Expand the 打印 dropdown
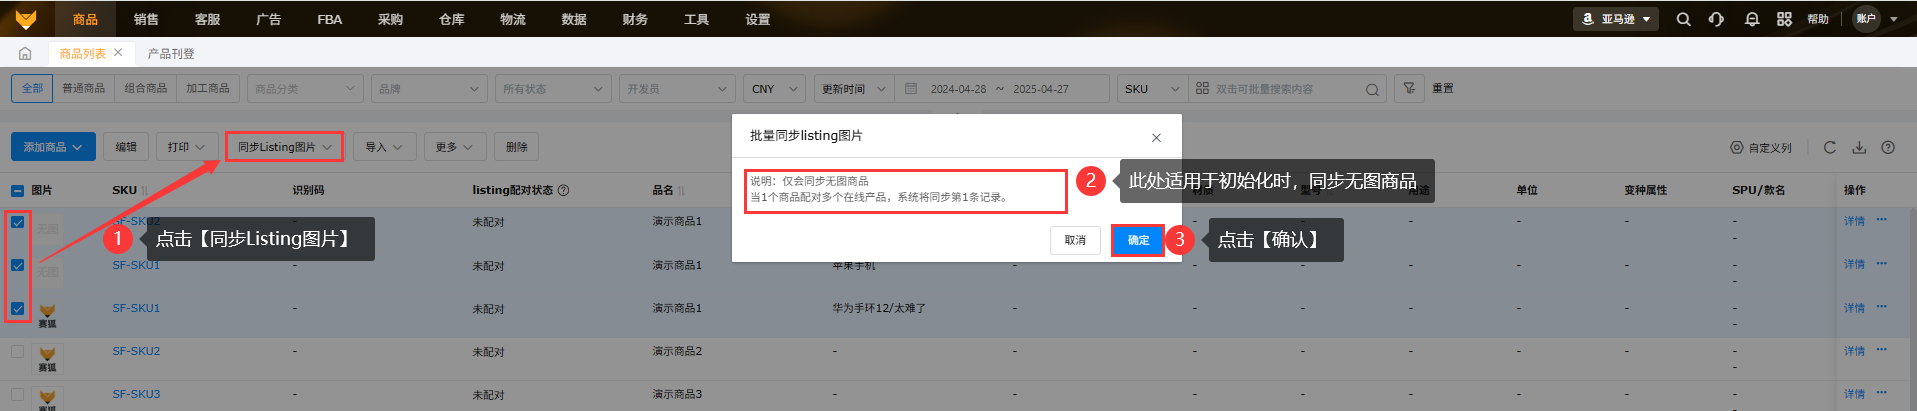Image resolution: width=1917 pixels, height=411 pixels. [x=186, y=147]
